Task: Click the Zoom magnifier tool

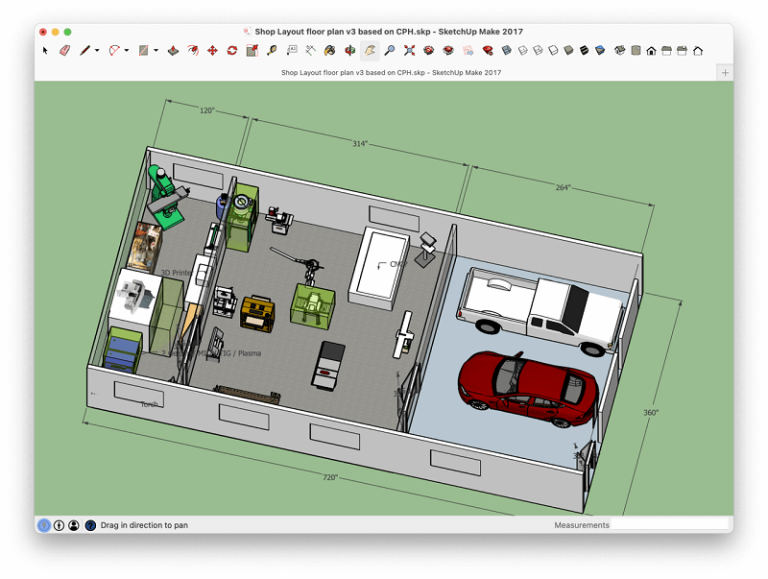Action: 389,50
